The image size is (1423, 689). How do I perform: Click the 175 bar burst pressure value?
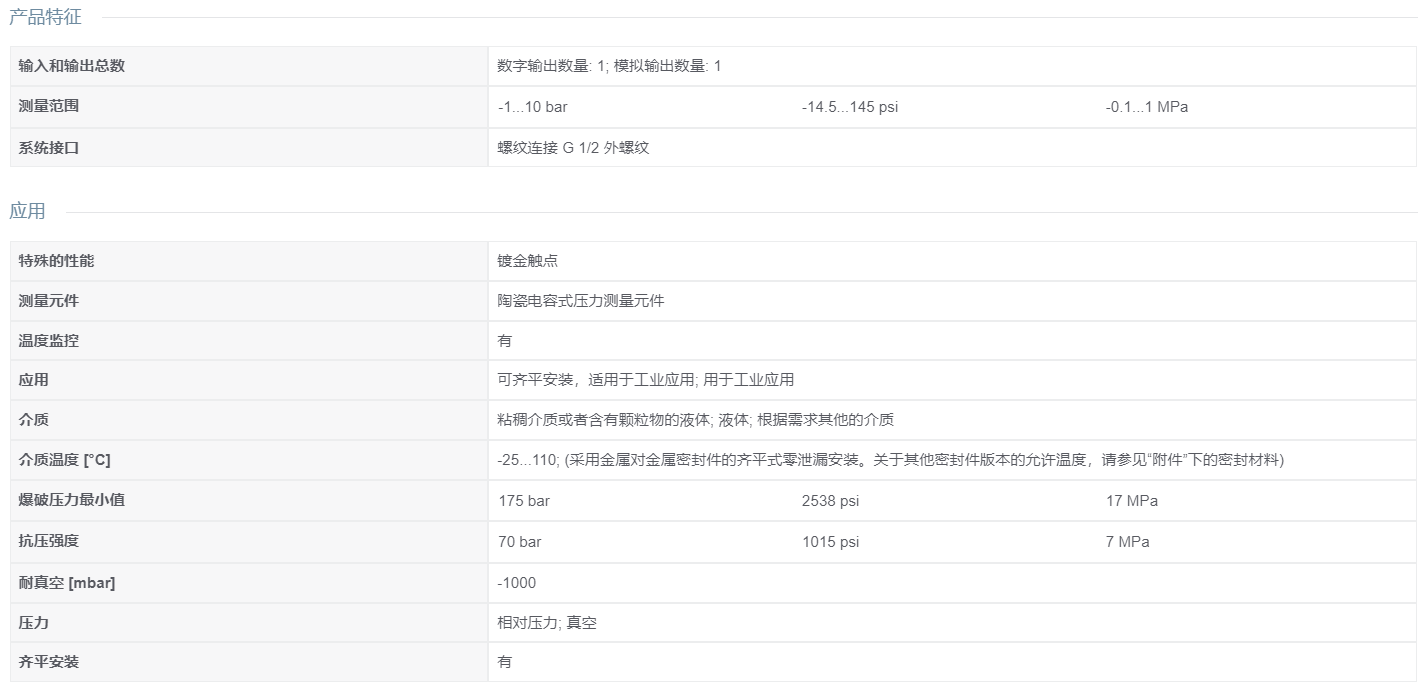tap(524, 501)
